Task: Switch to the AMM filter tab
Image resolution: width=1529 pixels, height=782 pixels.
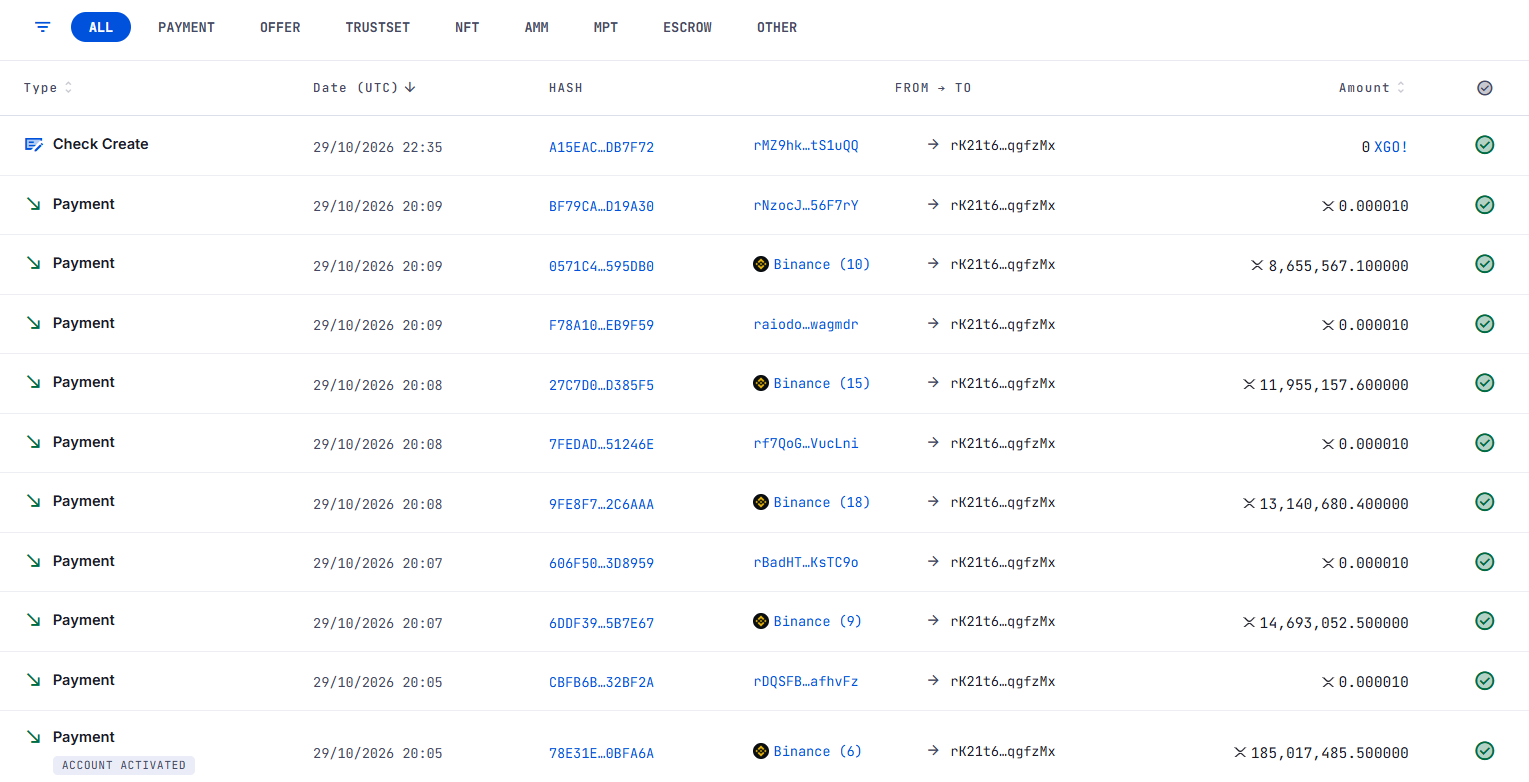Action: (x=537, y=27)
